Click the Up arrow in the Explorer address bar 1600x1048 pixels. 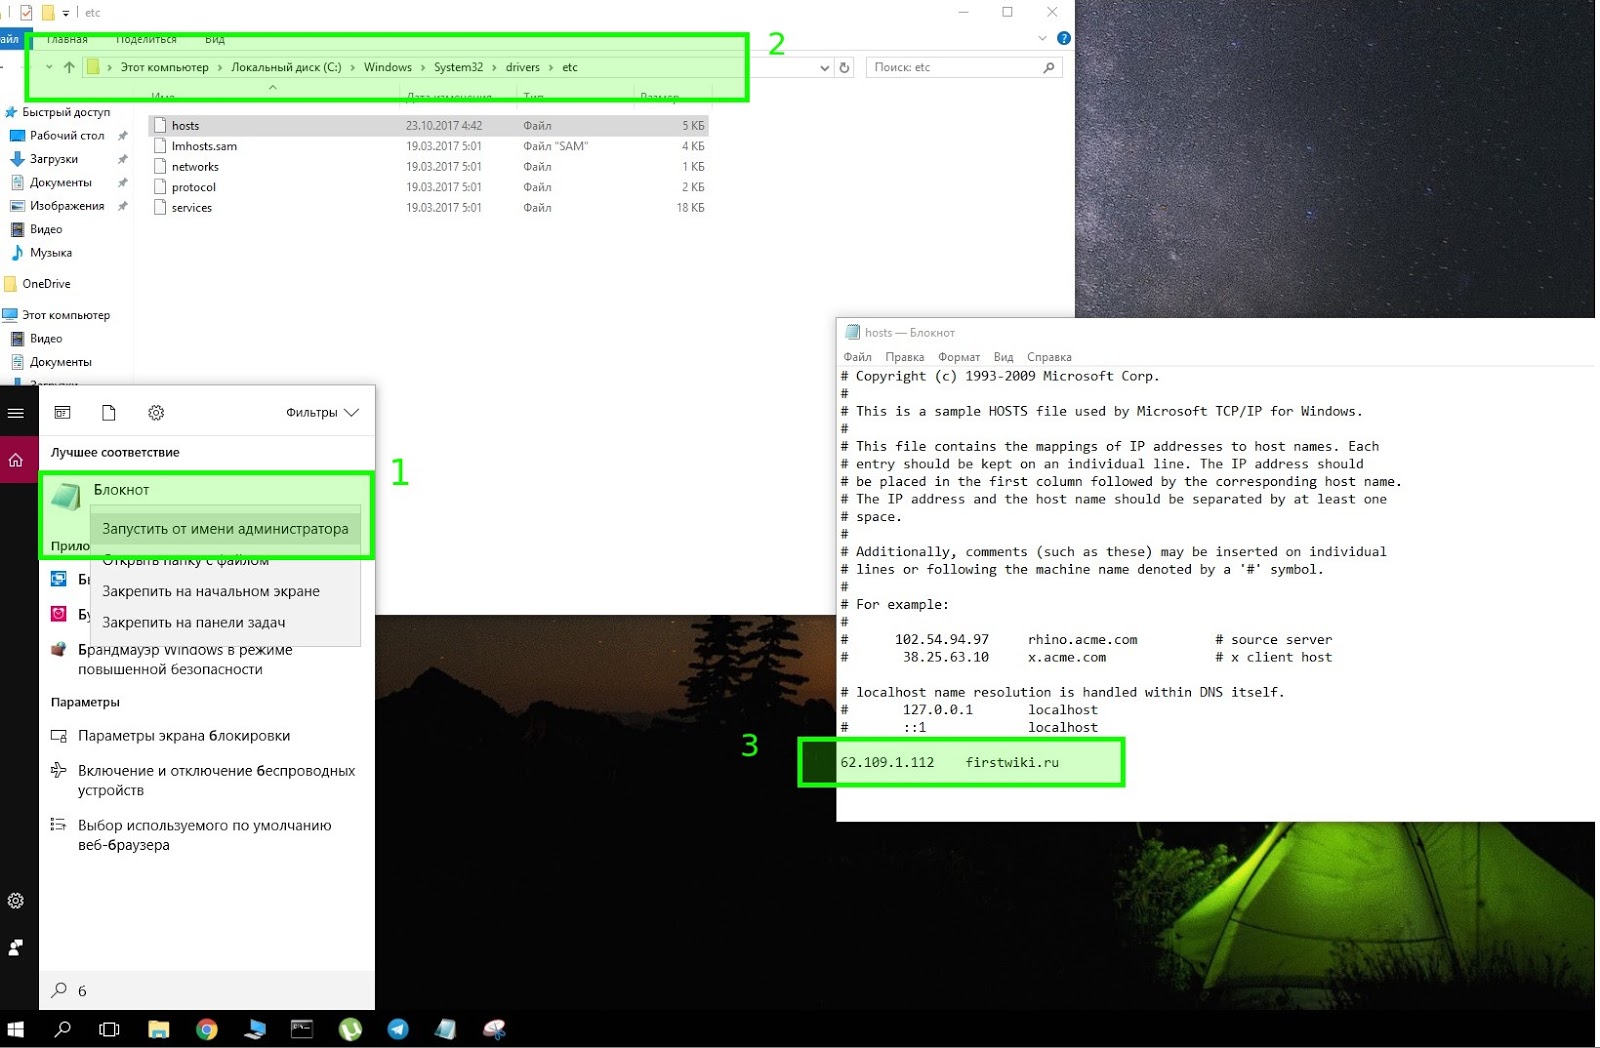pyautogui.click(x=69, y=67)
